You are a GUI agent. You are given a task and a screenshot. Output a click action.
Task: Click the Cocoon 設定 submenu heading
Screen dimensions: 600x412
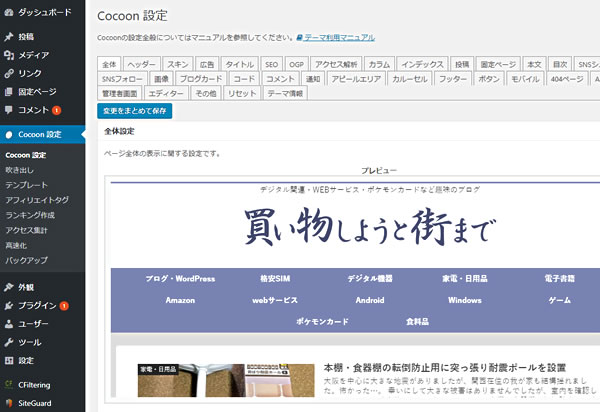(26, 155)
